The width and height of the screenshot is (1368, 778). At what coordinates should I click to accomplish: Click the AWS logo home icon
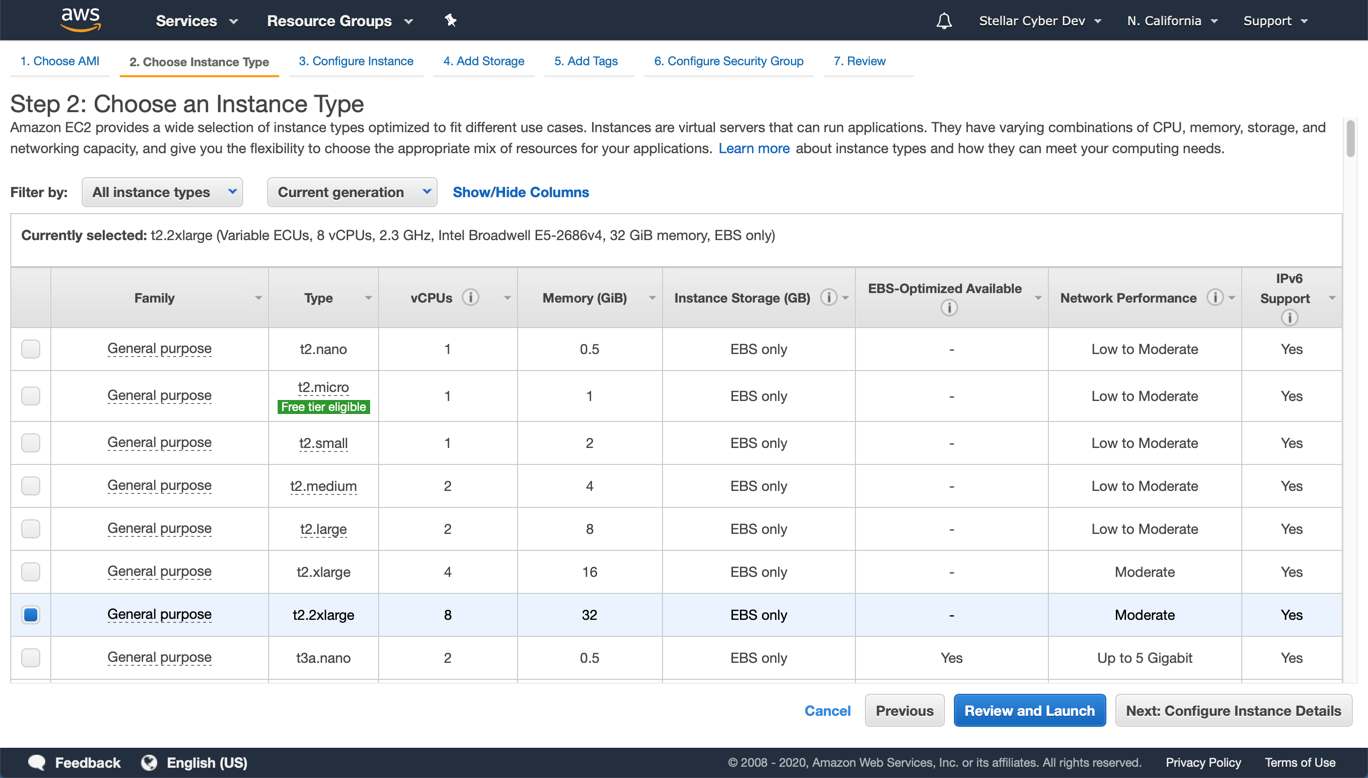pos(81,20)
